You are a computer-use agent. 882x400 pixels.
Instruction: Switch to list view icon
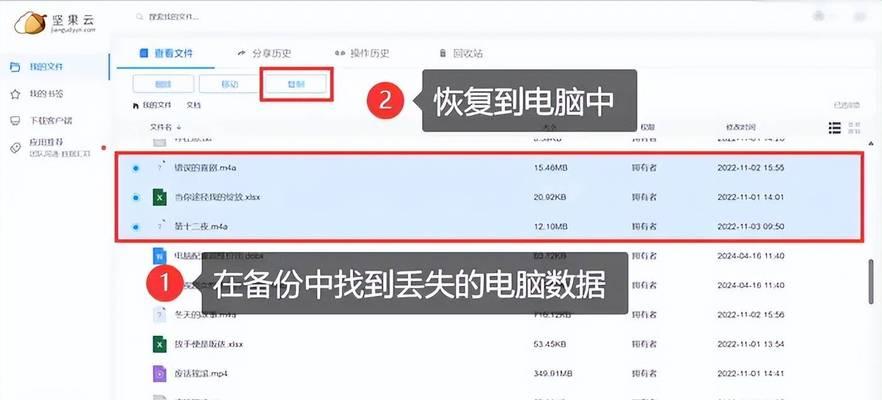835,128
